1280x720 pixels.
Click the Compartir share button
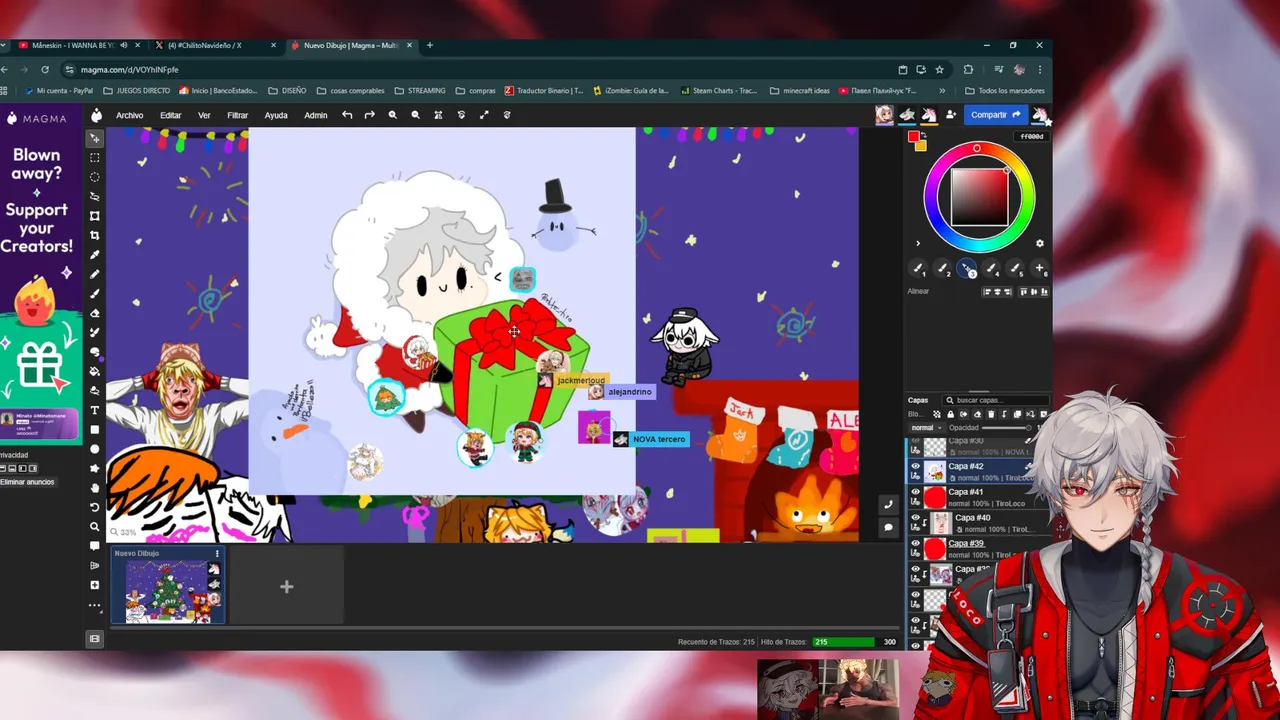click(x=996, y=115)
